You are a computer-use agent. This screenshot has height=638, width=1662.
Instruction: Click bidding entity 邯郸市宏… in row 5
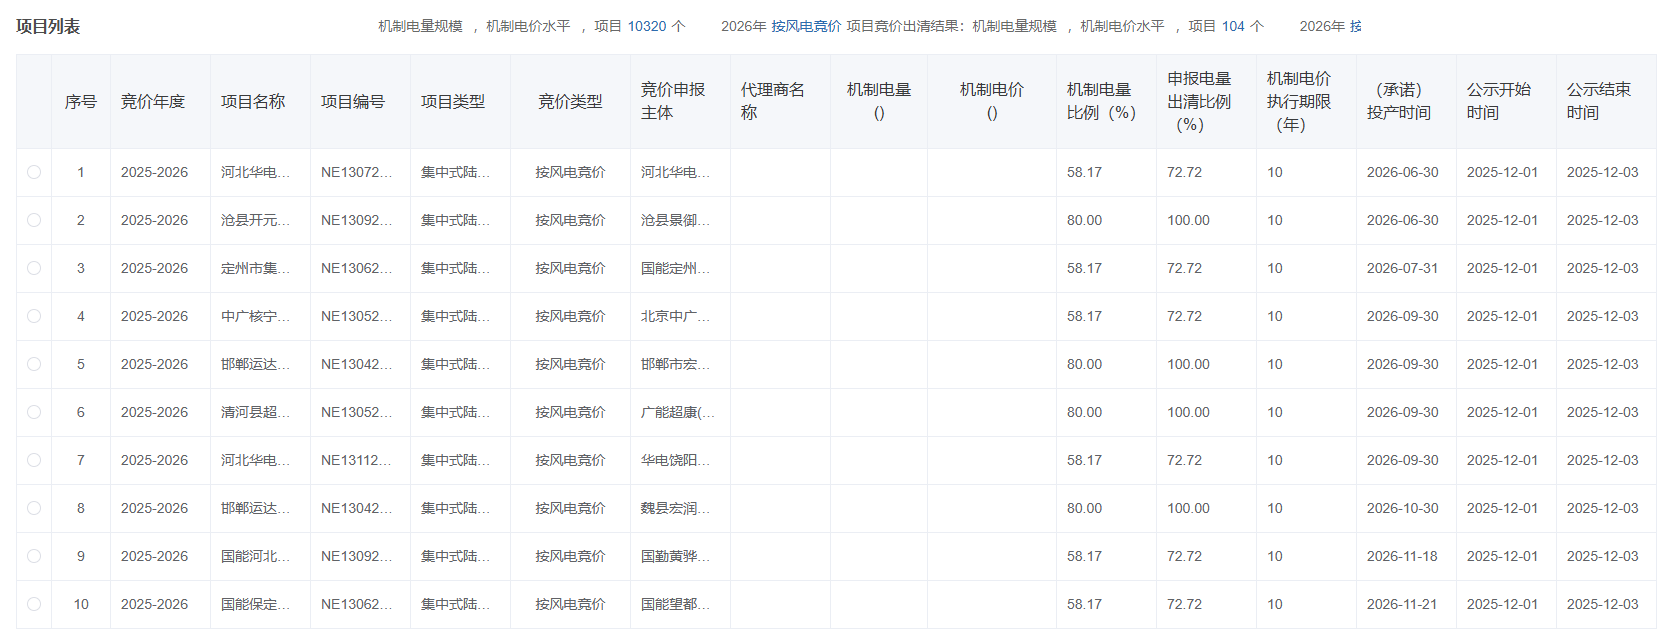[x=675, y=364]
